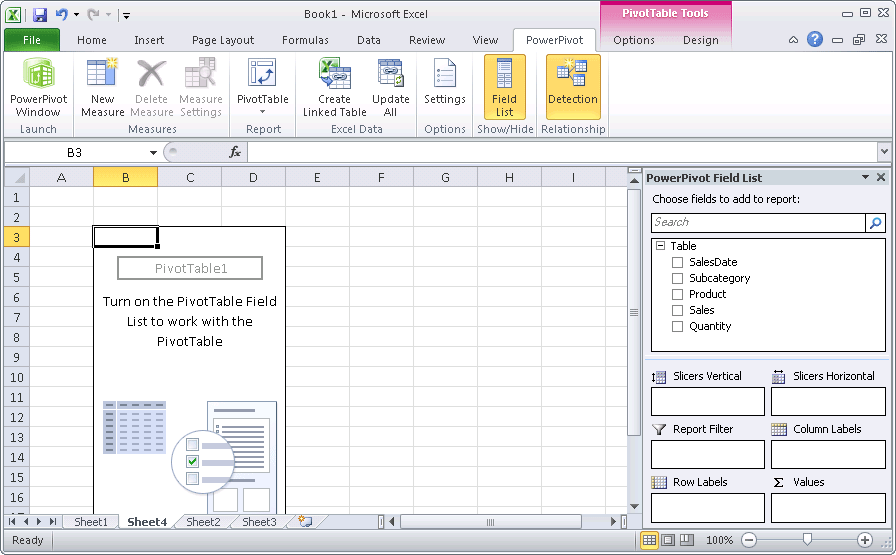Create a New Measure
The image size is (896, 555).
tap(102, 87)
